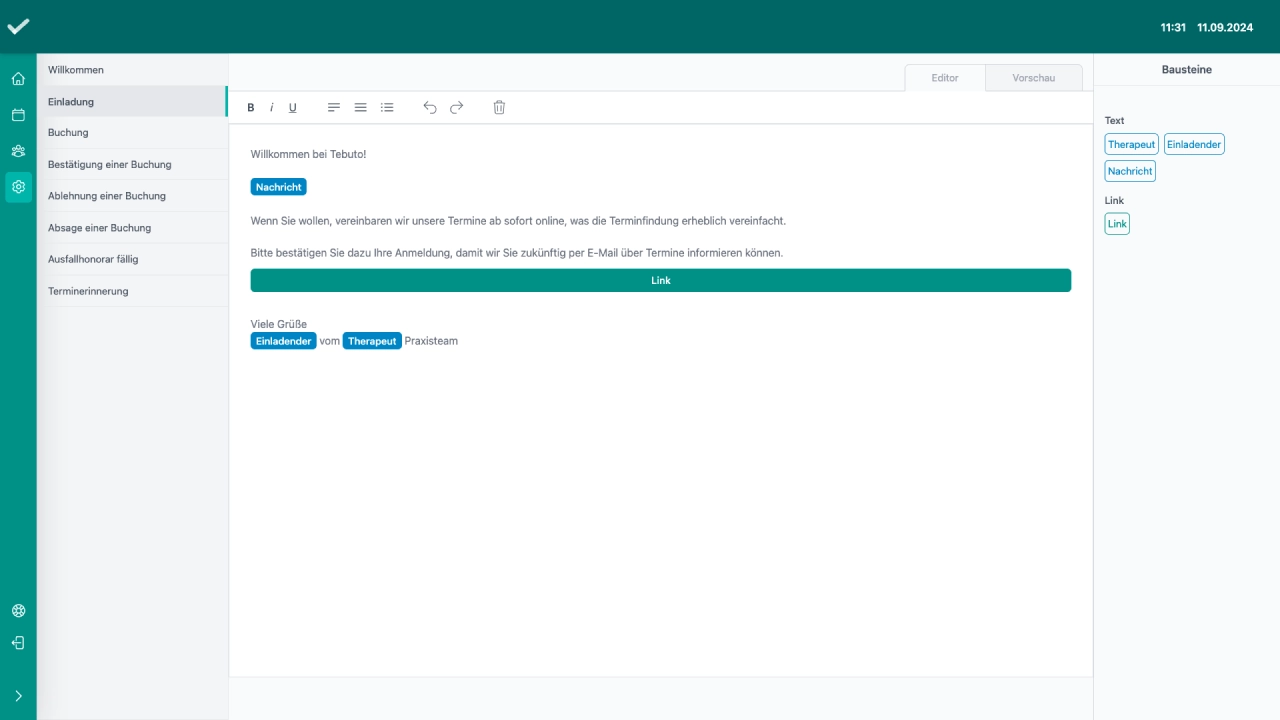Open the help lifebuoy icon in sidebar

coord(18,611)
